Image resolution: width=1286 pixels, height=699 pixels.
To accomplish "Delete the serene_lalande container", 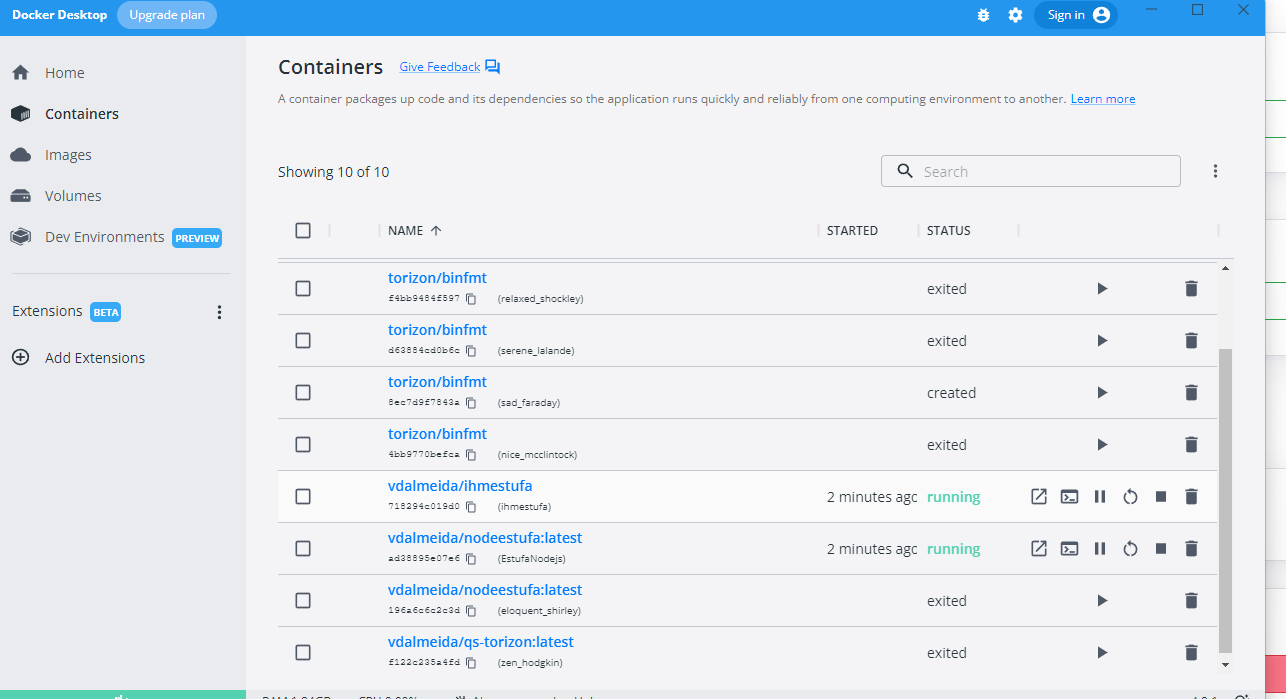I will pos(1191,340).
